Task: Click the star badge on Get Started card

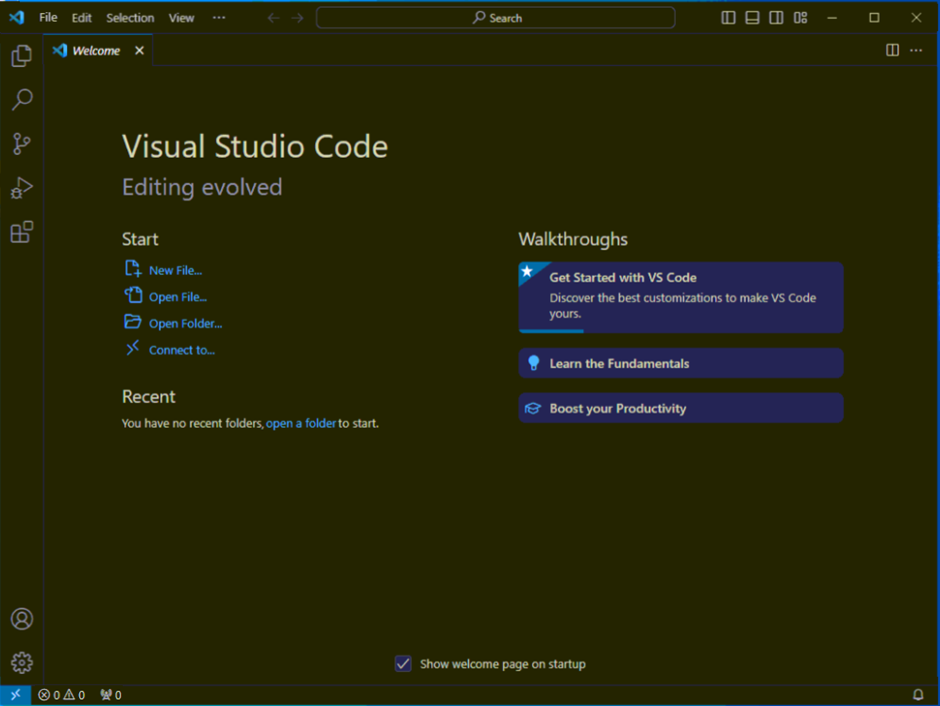Action: [x=527, y=271]
